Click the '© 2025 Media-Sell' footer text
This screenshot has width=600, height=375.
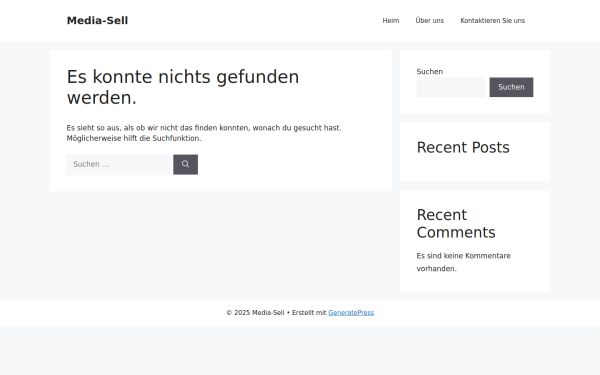click(x=255, y=313)
